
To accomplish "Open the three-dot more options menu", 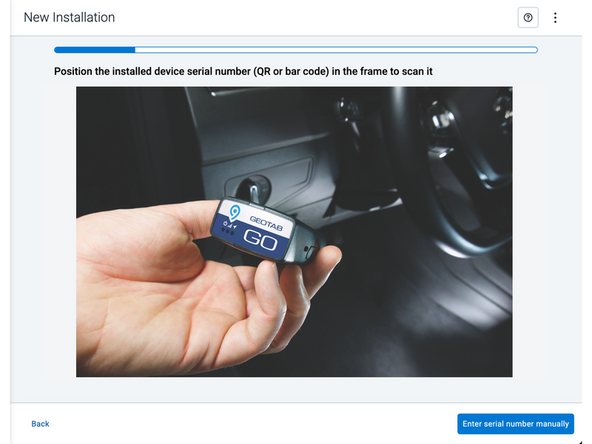I will point(555,17).
